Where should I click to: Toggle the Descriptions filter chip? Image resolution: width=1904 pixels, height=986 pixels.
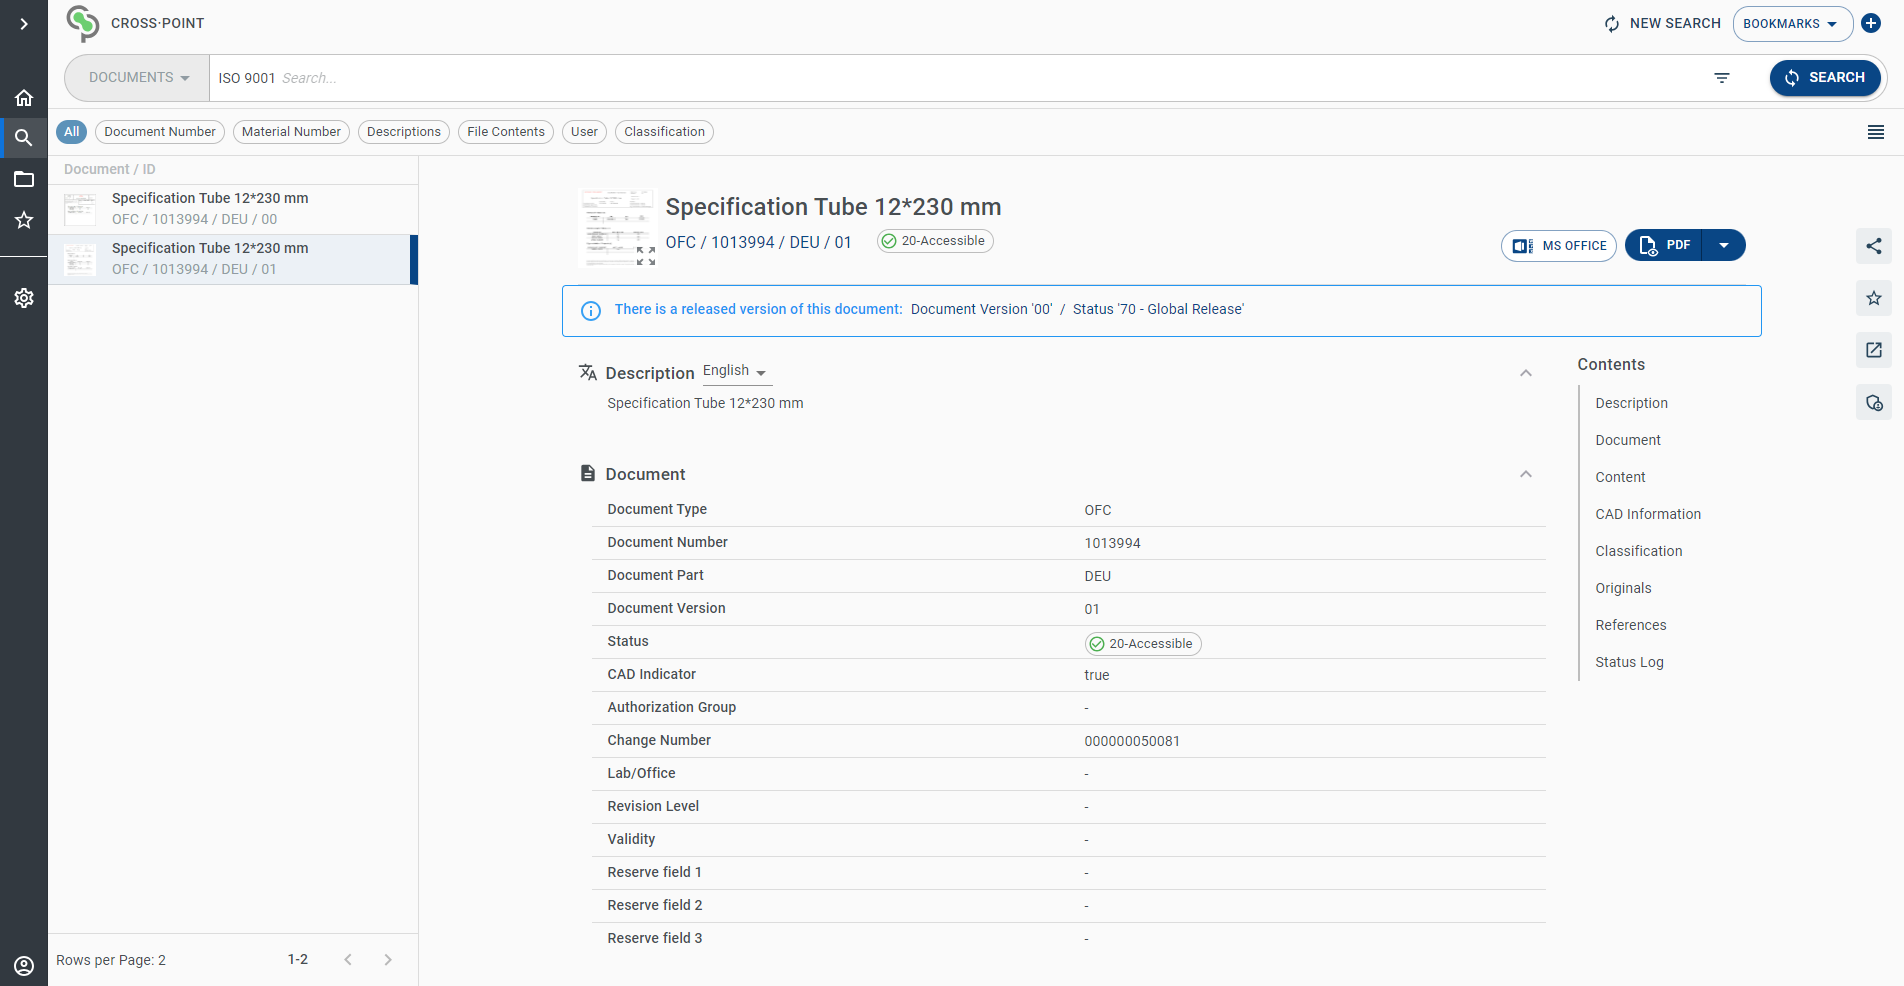(x=404, y=132)
